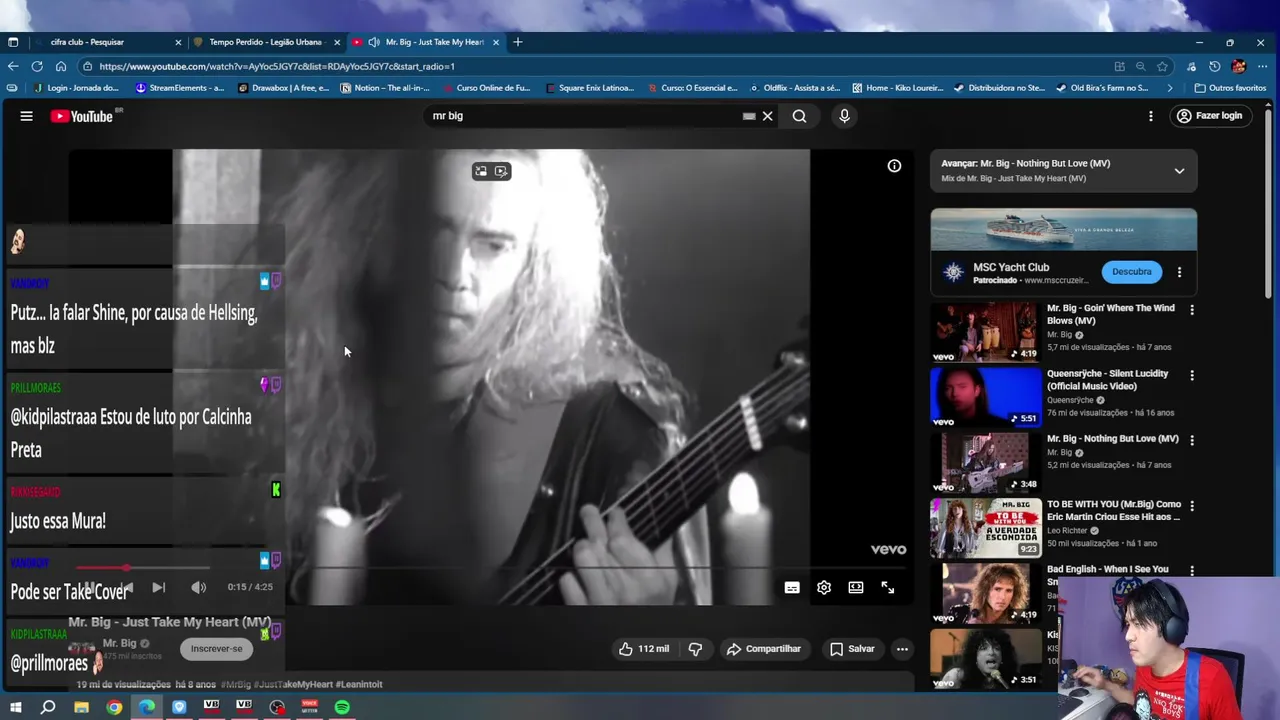Open tab actions menu at window top-left
This screenshot has height=720, width=1280.
[x=13, y=42]
